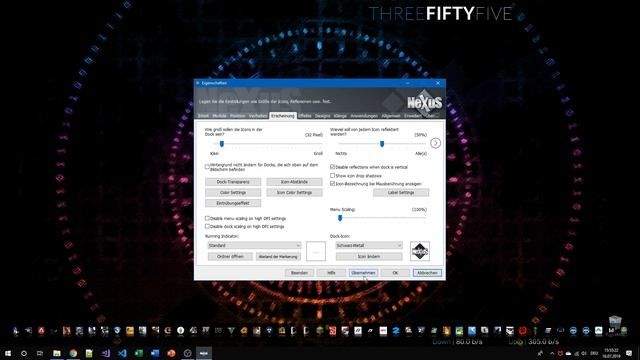Click the Eintrübungseffekt button
Image resolution: width=640 pixels, height=360 pixels.
pos(233,203)
